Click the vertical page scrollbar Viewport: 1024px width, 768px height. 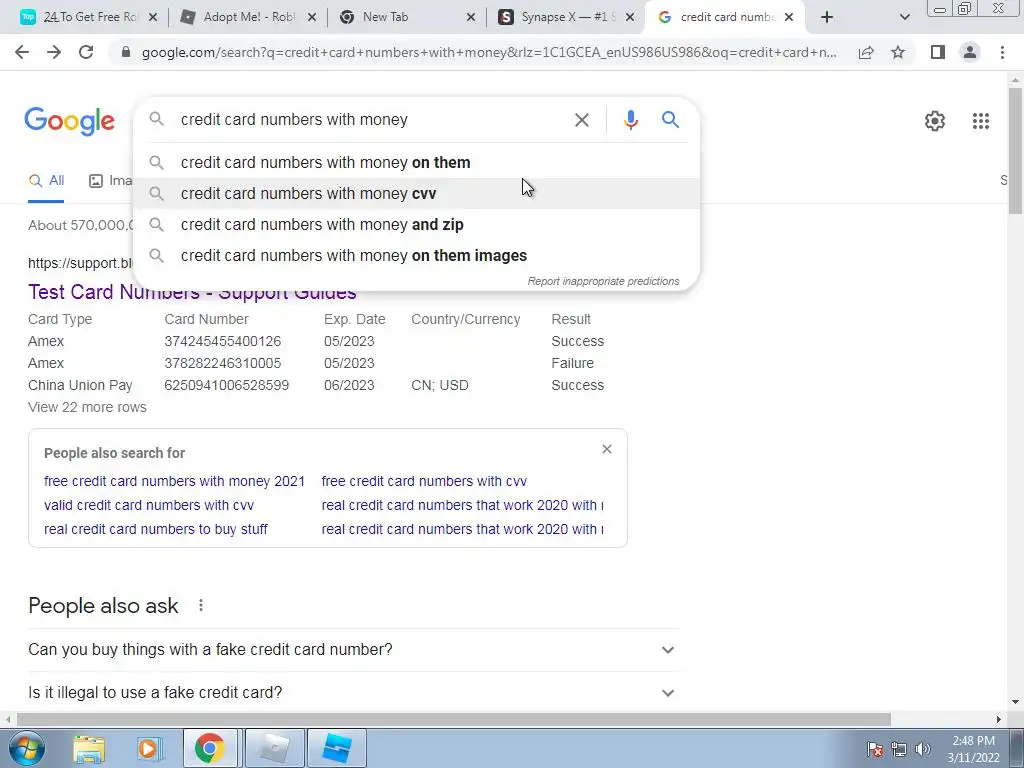click(x=1016, y=152)
